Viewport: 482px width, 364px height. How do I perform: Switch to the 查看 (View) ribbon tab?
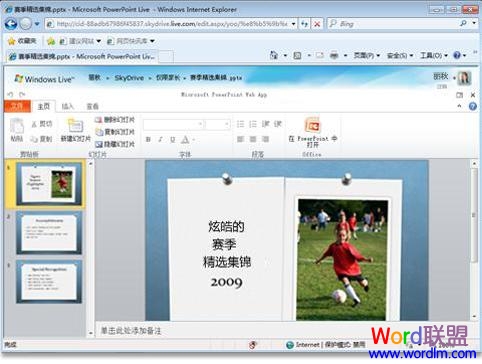[92, 106]
